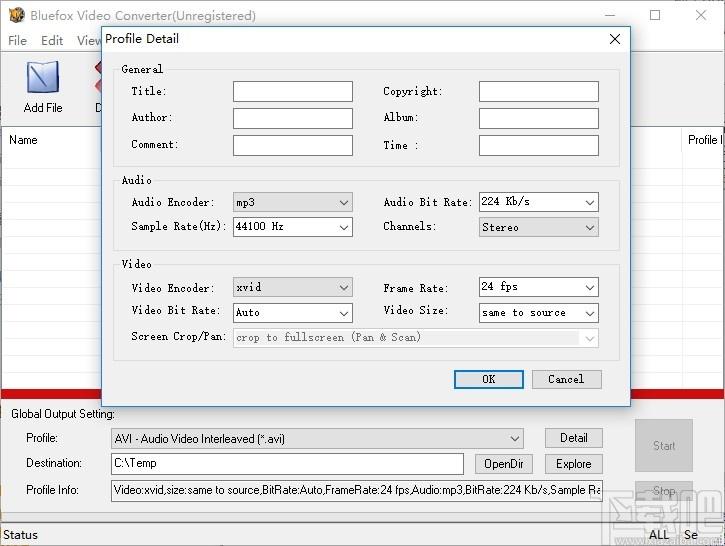Open the View menu
The height and width of the screenshot is (546, 725).
coord(89,41)
